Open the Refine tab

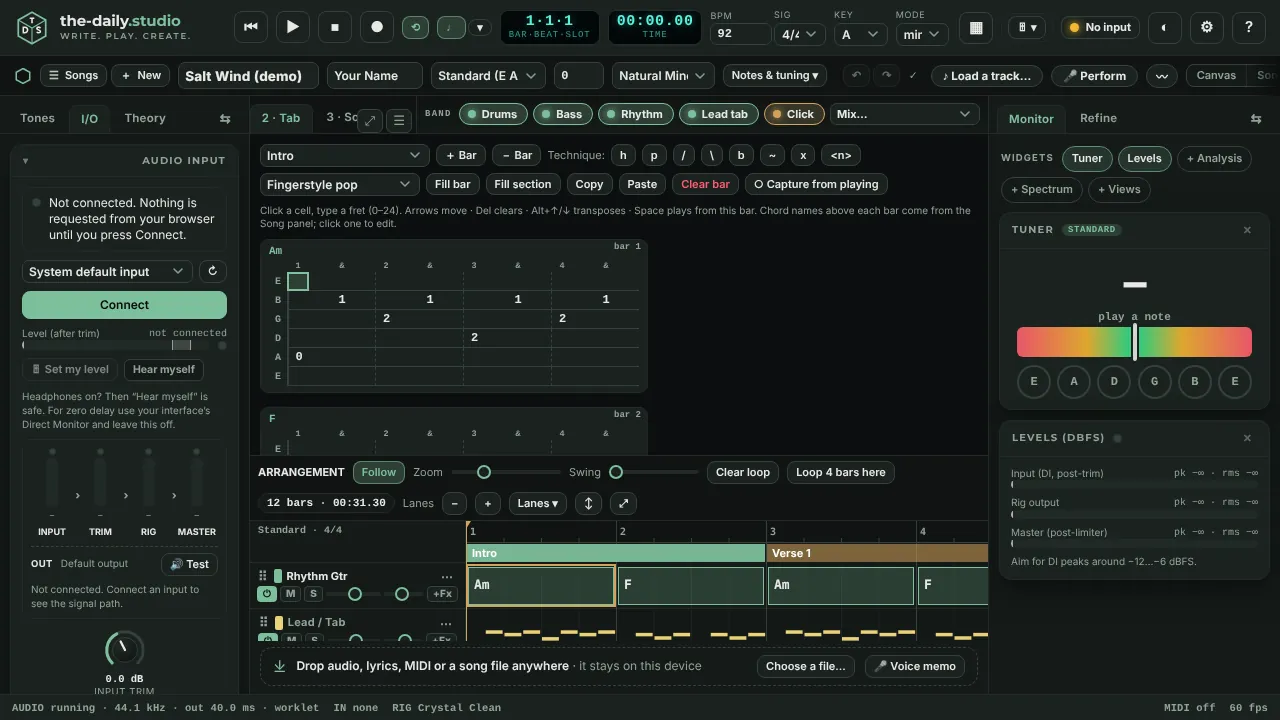[x=1098, y=118]
